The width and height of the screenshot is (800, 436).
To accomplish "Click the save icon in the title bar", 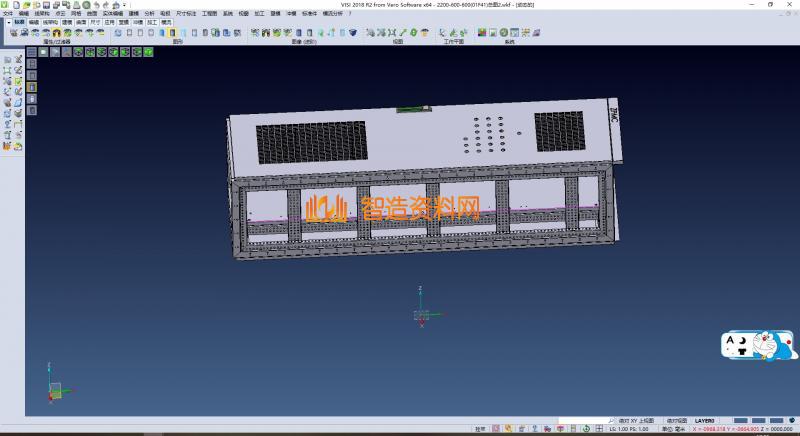I will pyautogui.click(x=46, y=5).
